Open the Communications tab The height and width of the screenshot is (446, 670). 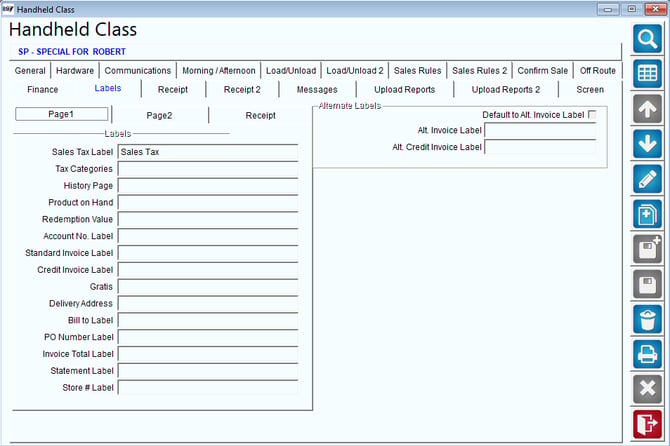click(x=138, y=70)
